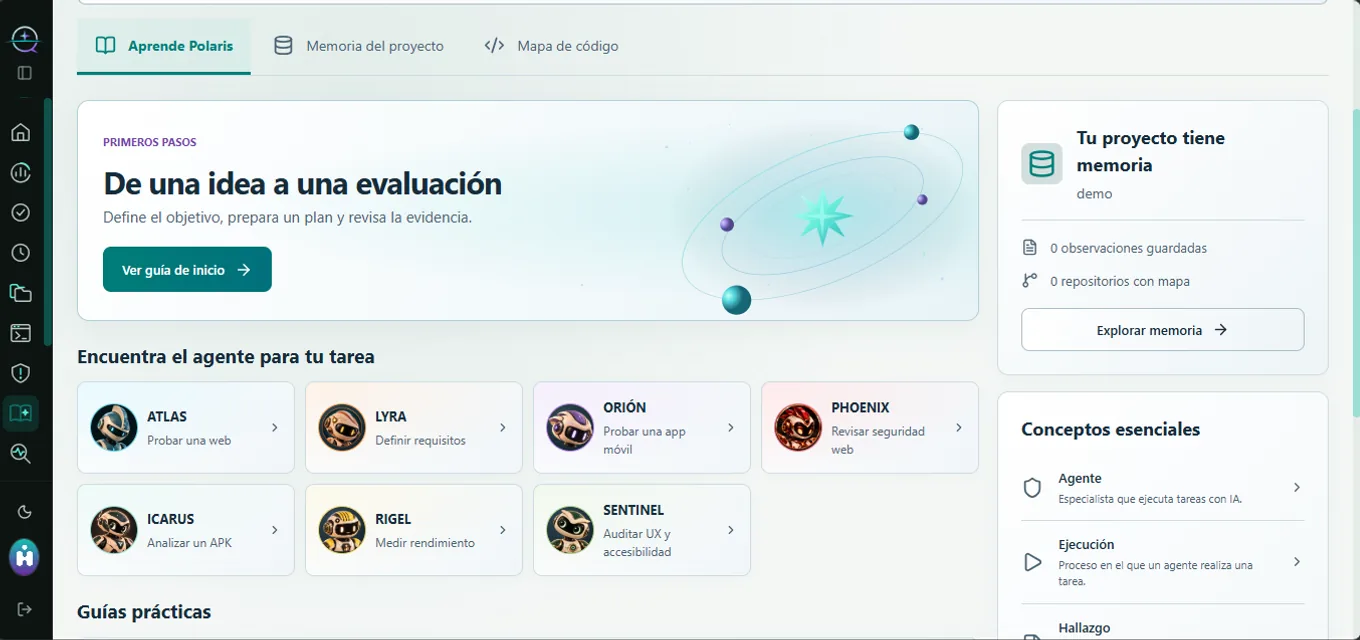This screenshot has width=1360, height=640.
Task: Open the magnifier pulse analysis icon in sidebar
Action: click(x=21, y=453)
